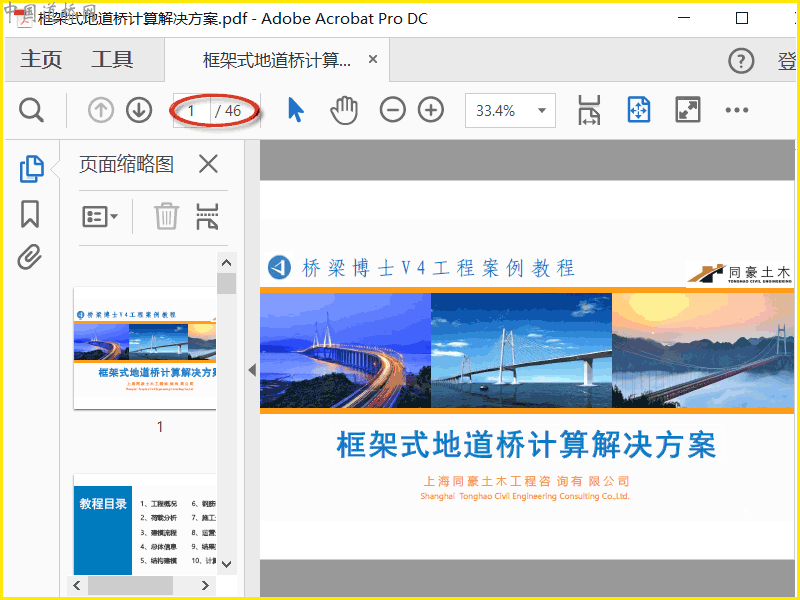Toggle the page thumbnails sidebar icon
Viewport: 800px width, 600px height.
32,169
